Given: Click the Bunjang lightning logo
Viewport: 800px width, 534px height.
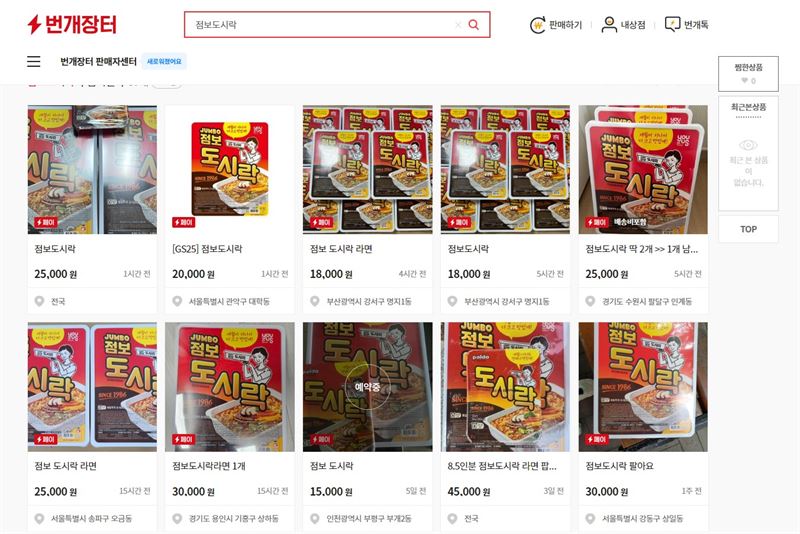Looking at the screenshot, I should [72, 24].
